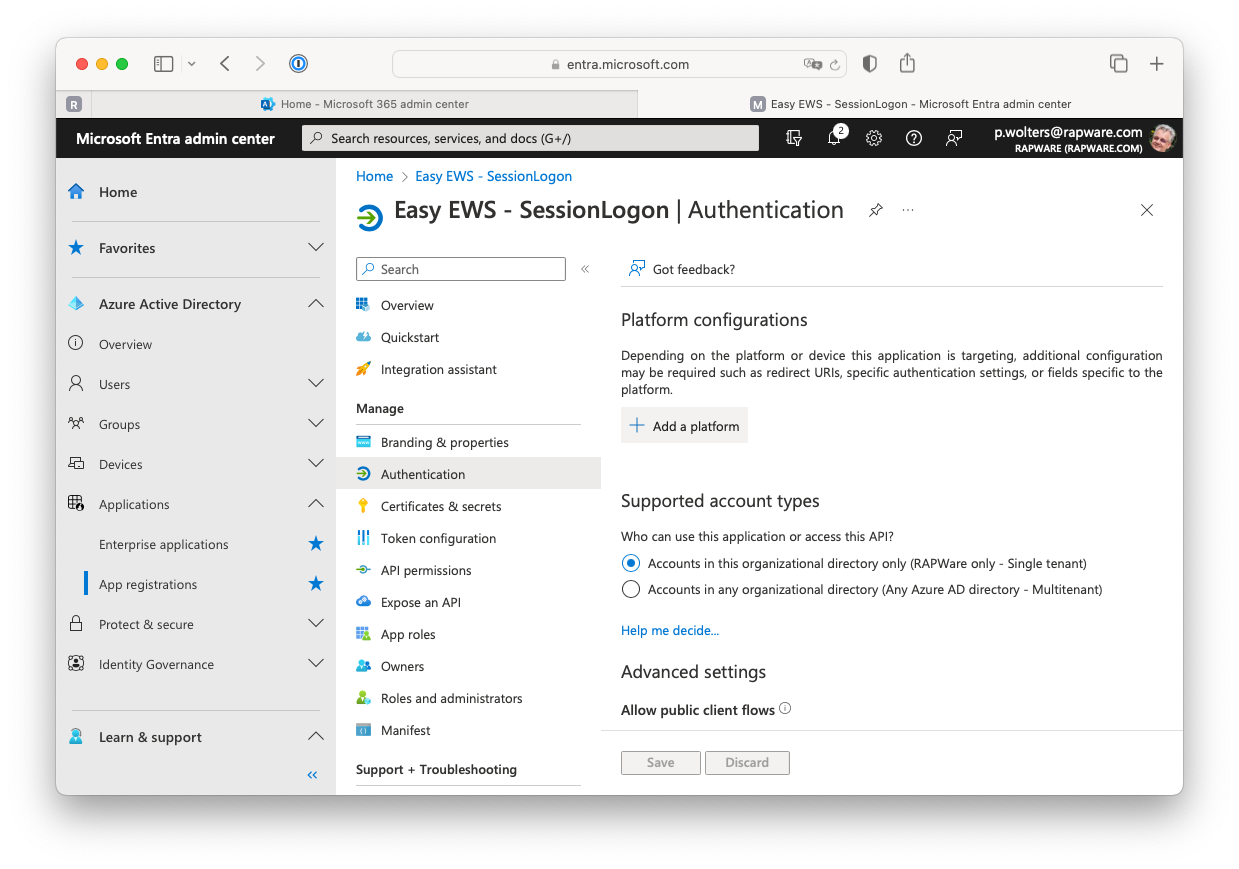Select the Easy EWS - SessionLogon browser tab
This screenshot has height=869, width=1239.
point(910,104)
